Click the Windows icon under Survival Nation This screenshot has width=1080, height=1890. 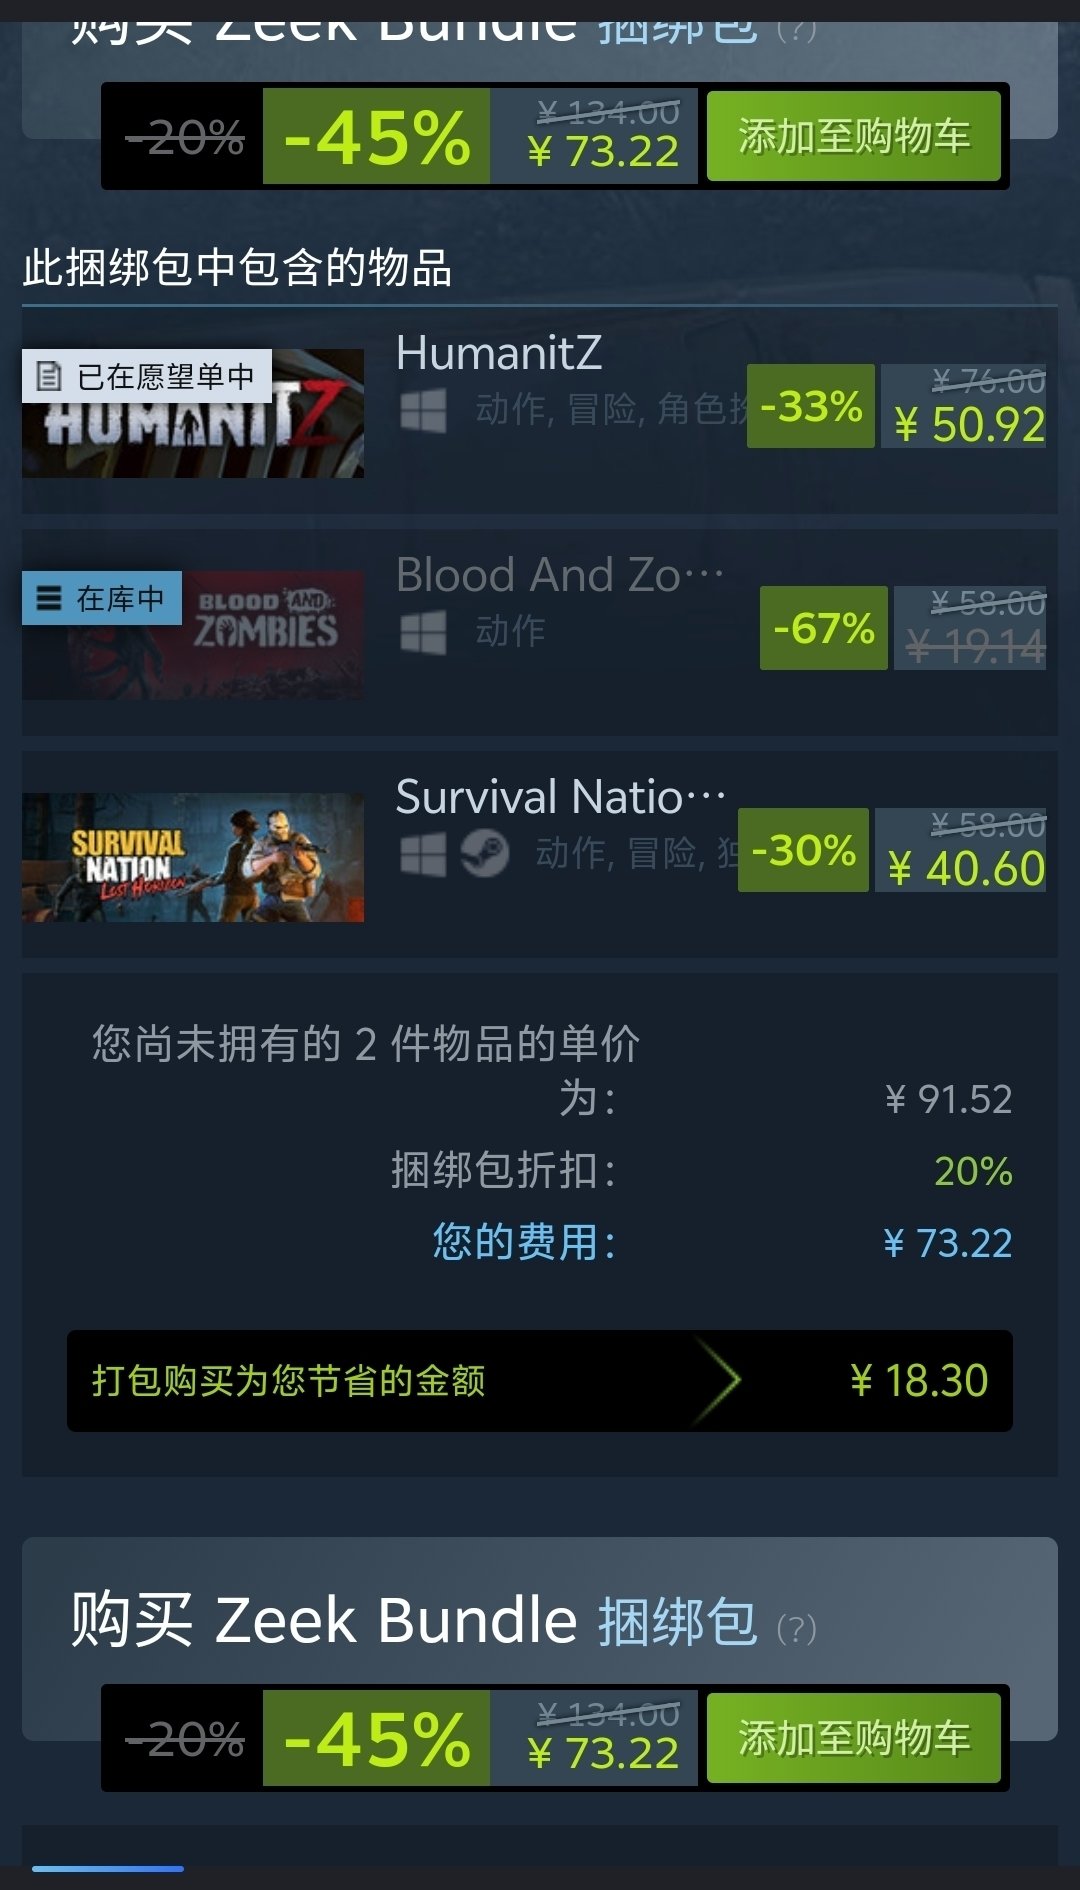coord(423,855)
